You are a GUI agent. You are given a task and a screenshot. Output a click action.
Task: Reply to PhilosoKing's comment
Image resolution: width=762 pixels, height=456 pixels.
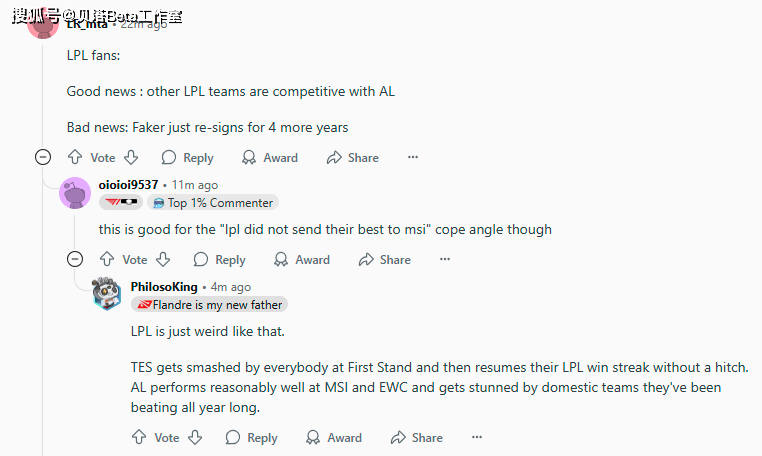252,438
